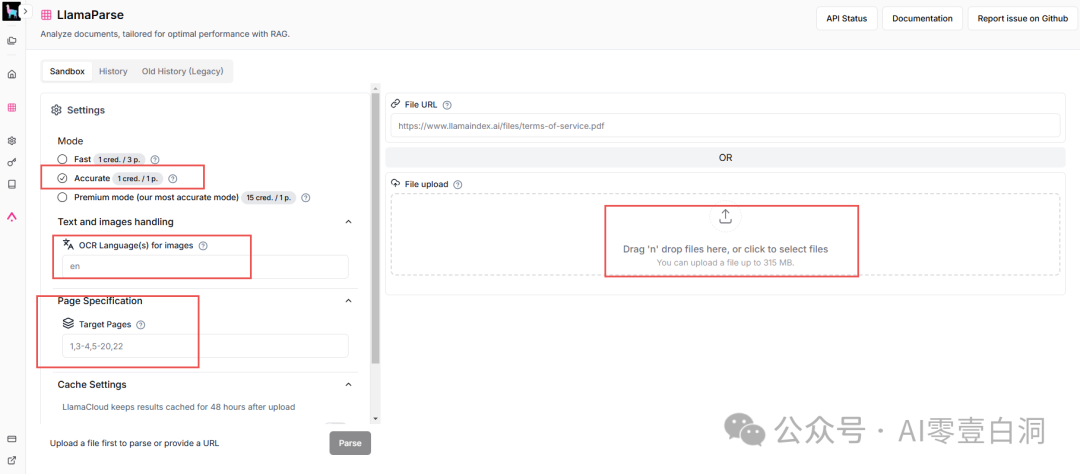The image size is (1080, 474).
Task: Open the sidebar gear settings icon
Action: point(12,141)
